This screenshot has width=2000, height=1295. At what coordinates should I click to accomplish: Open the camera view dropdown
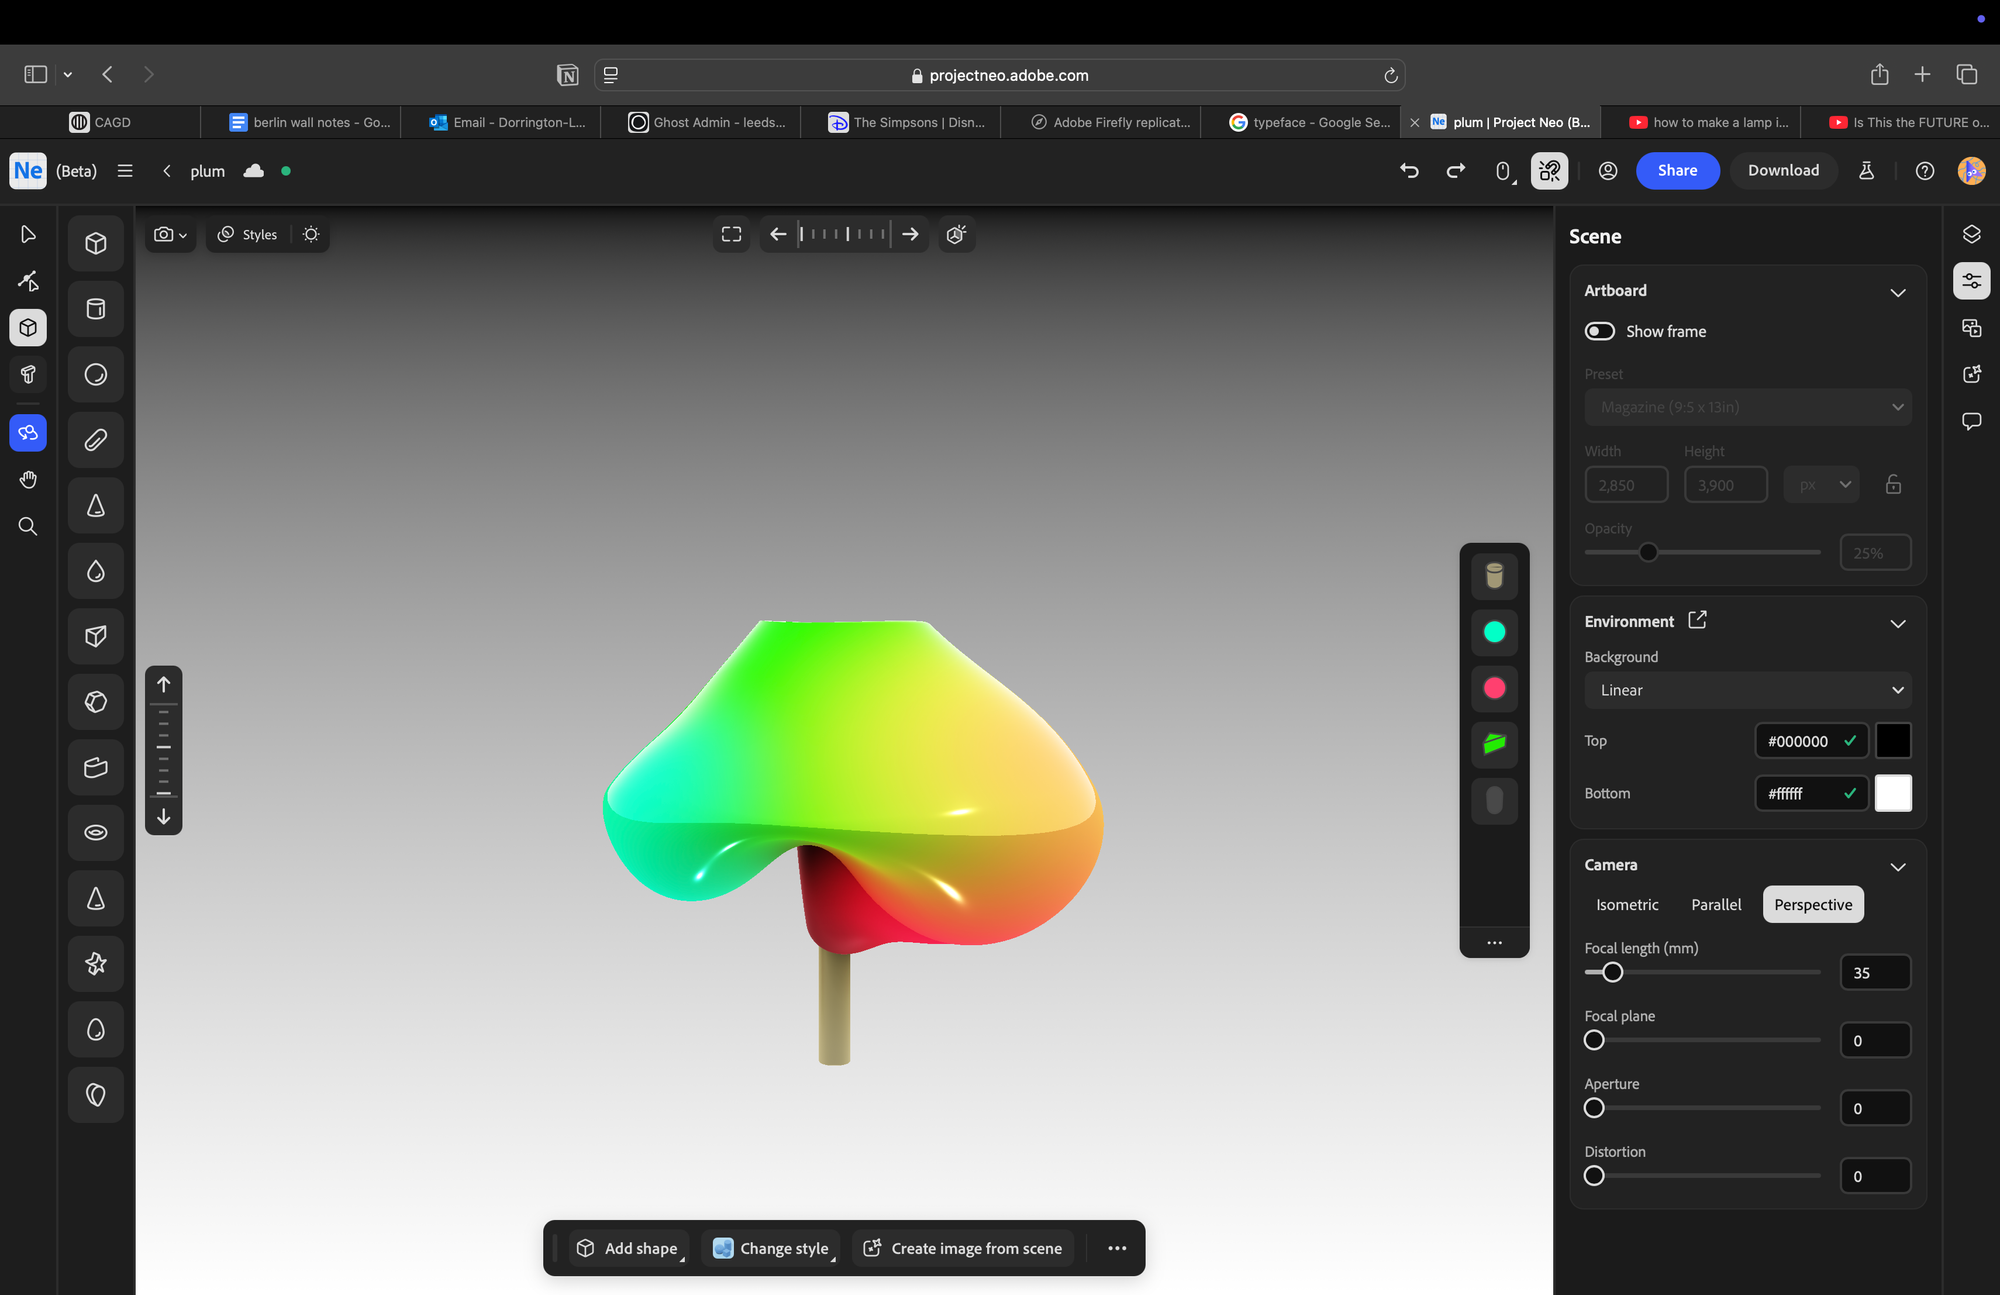pos(171,234)
